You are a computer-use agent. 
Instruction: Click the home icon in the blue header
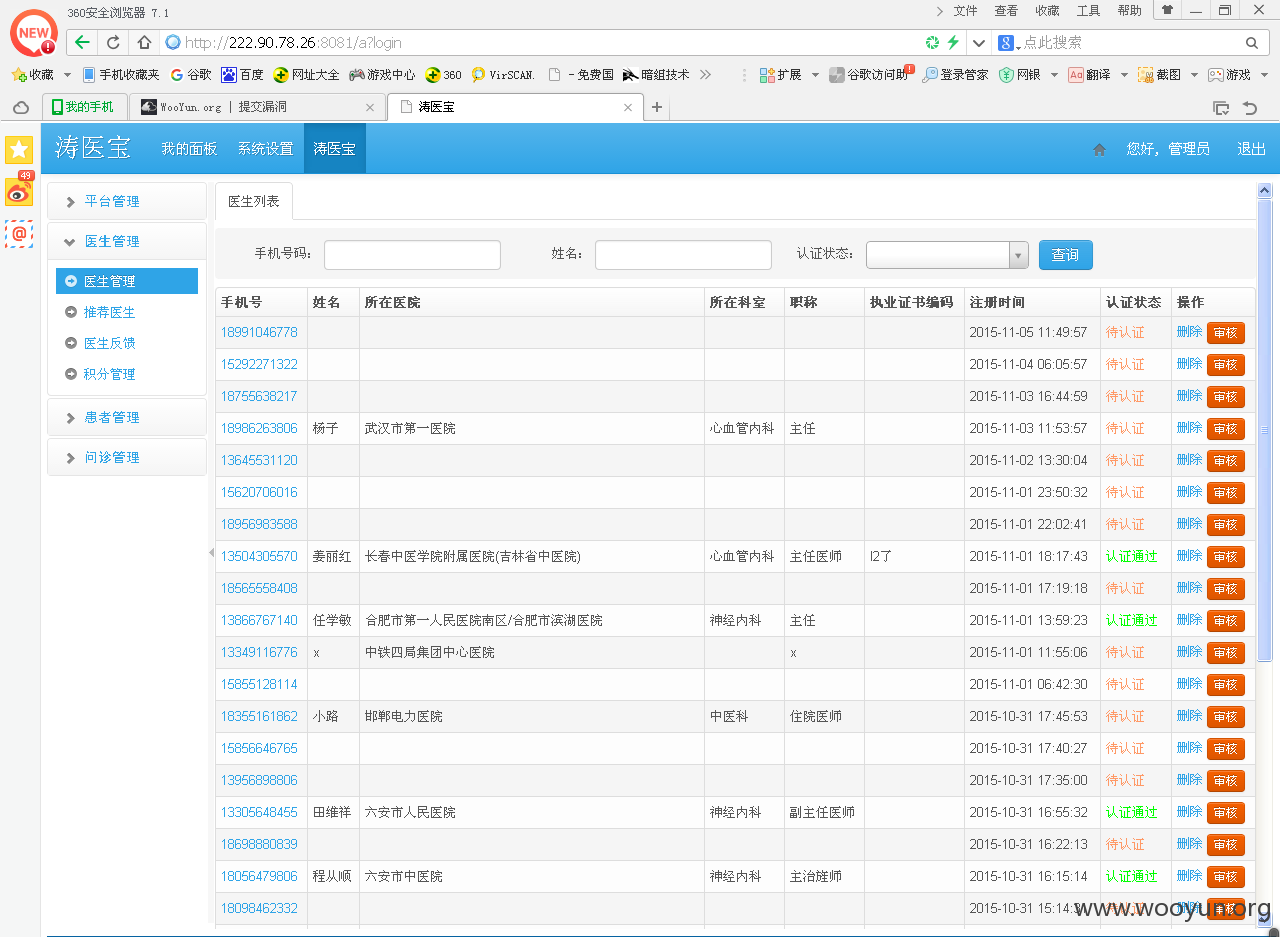[1100, 149]
